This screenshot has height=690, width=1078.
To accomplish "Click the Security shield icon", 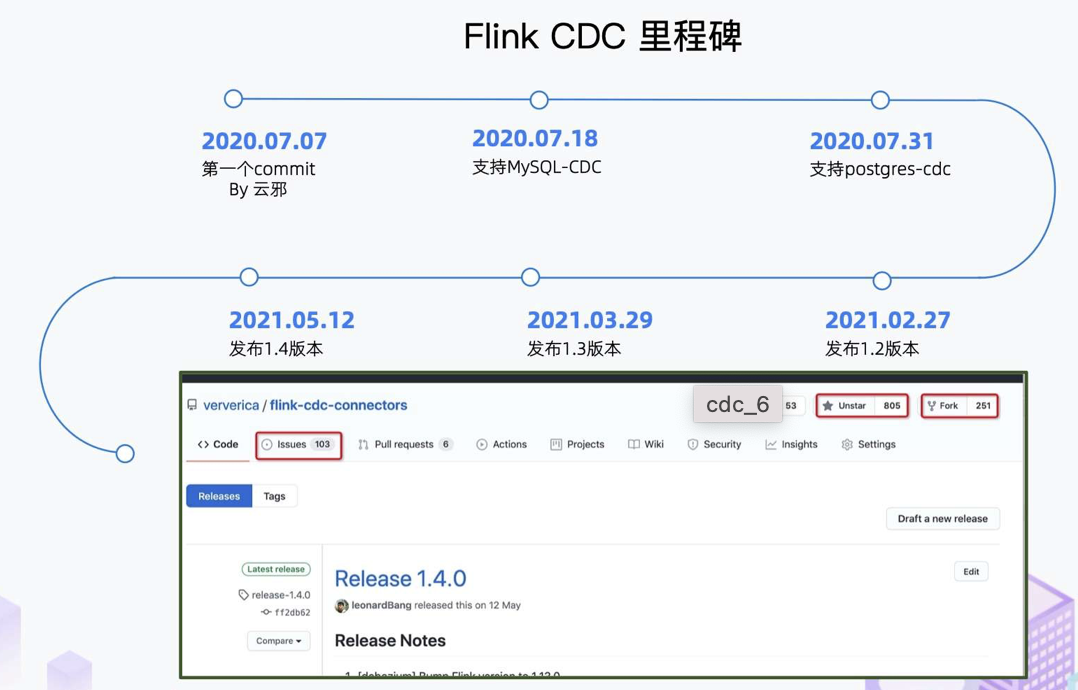I will [693, 445].
